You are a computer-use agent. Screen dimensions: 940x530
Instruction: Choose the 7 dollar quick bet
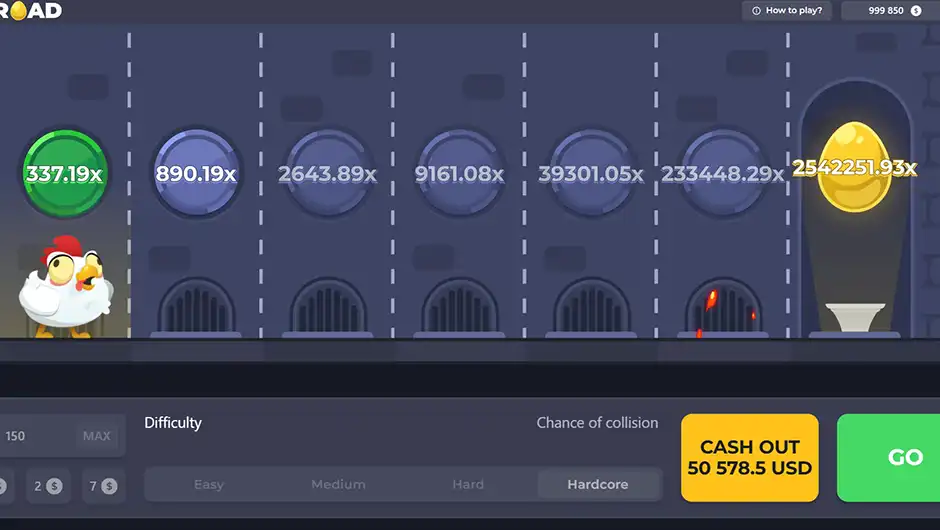pos(103,486)
